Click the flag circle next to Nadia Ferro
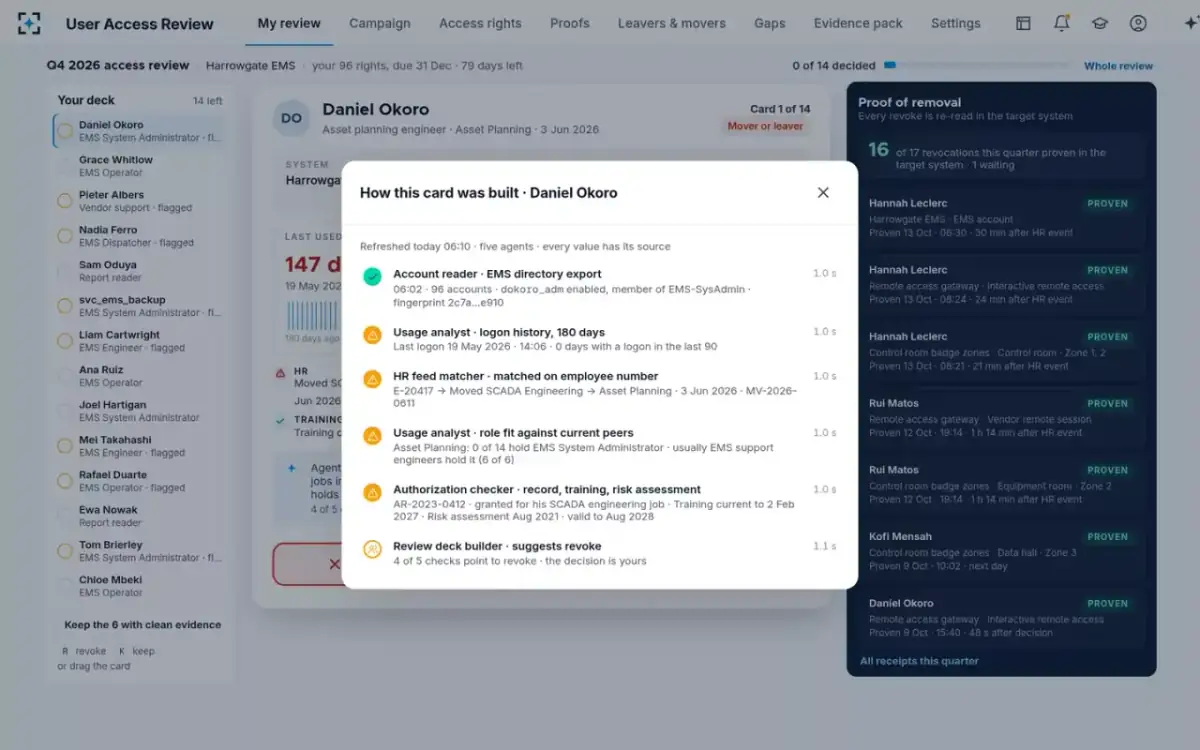Screen dimensions: 1200x750 65,236
